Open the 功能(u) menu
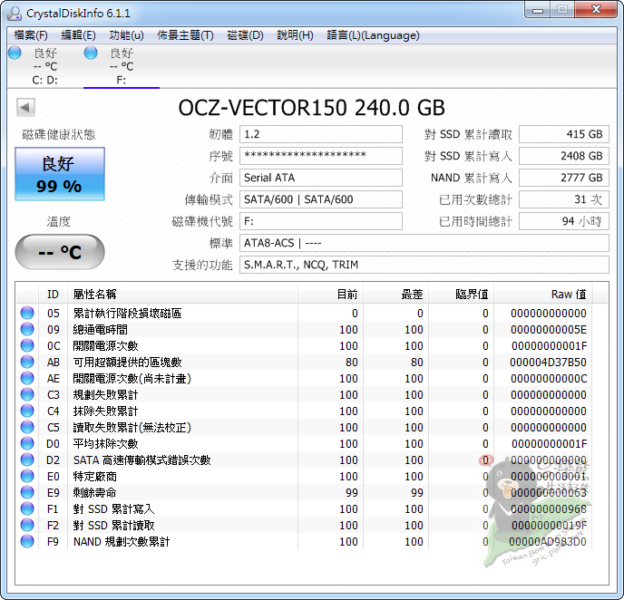Image resolution: width=624 pixels, height=600 pixels. (126, 35)
